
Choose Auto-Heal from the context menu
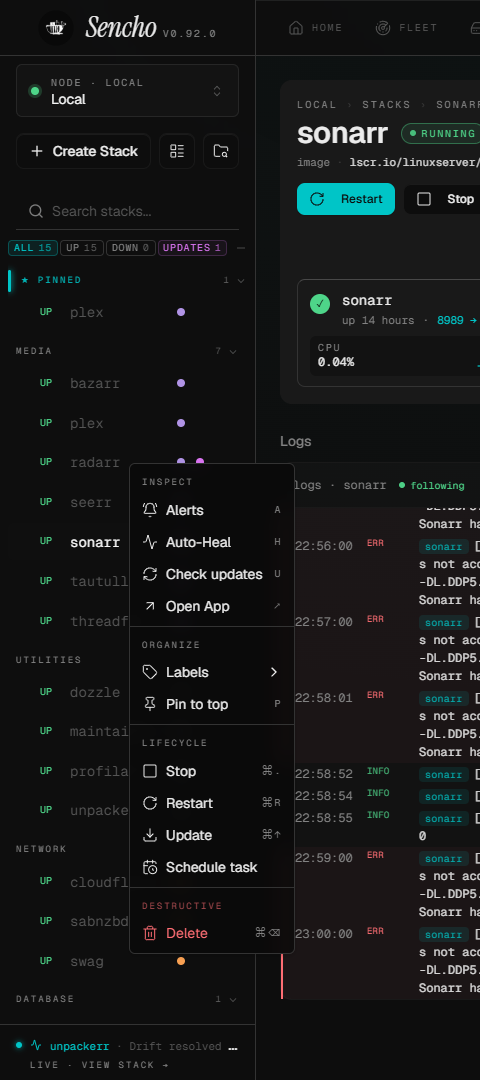[x=212, y=542]
